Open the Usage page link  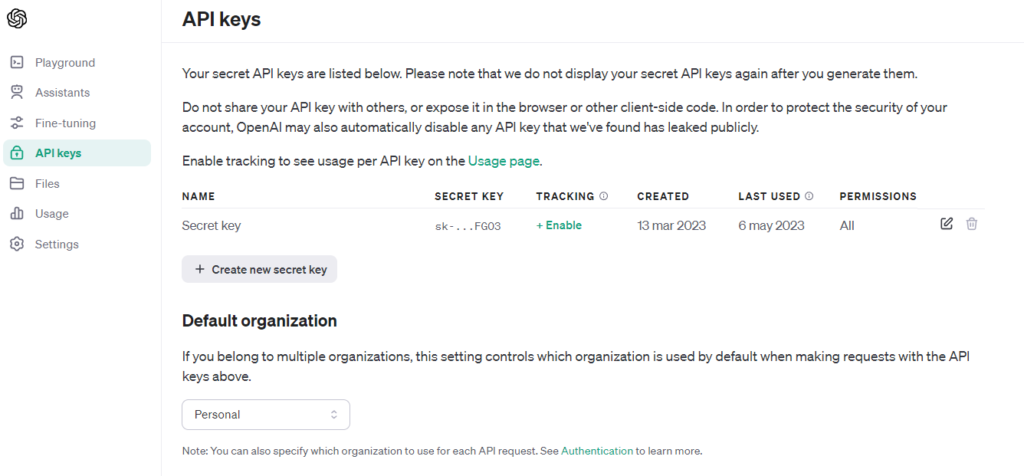coord(504,160)
